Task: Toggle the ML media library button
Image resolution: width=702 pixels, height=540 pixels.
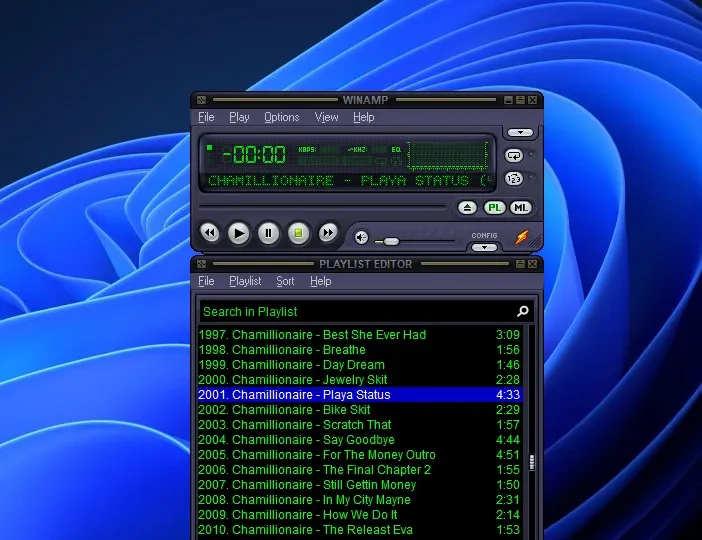Action: click(x=520, y=207)
